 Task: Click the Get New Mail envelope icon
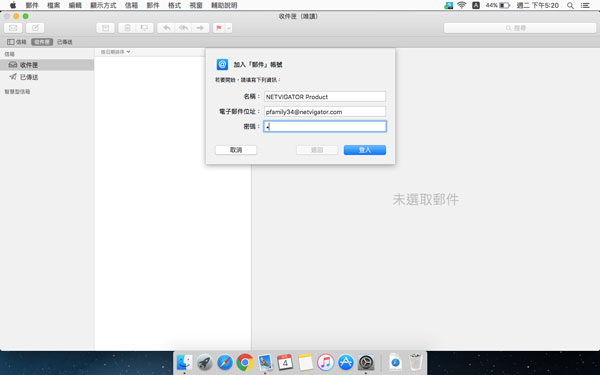tap(13, 28)
